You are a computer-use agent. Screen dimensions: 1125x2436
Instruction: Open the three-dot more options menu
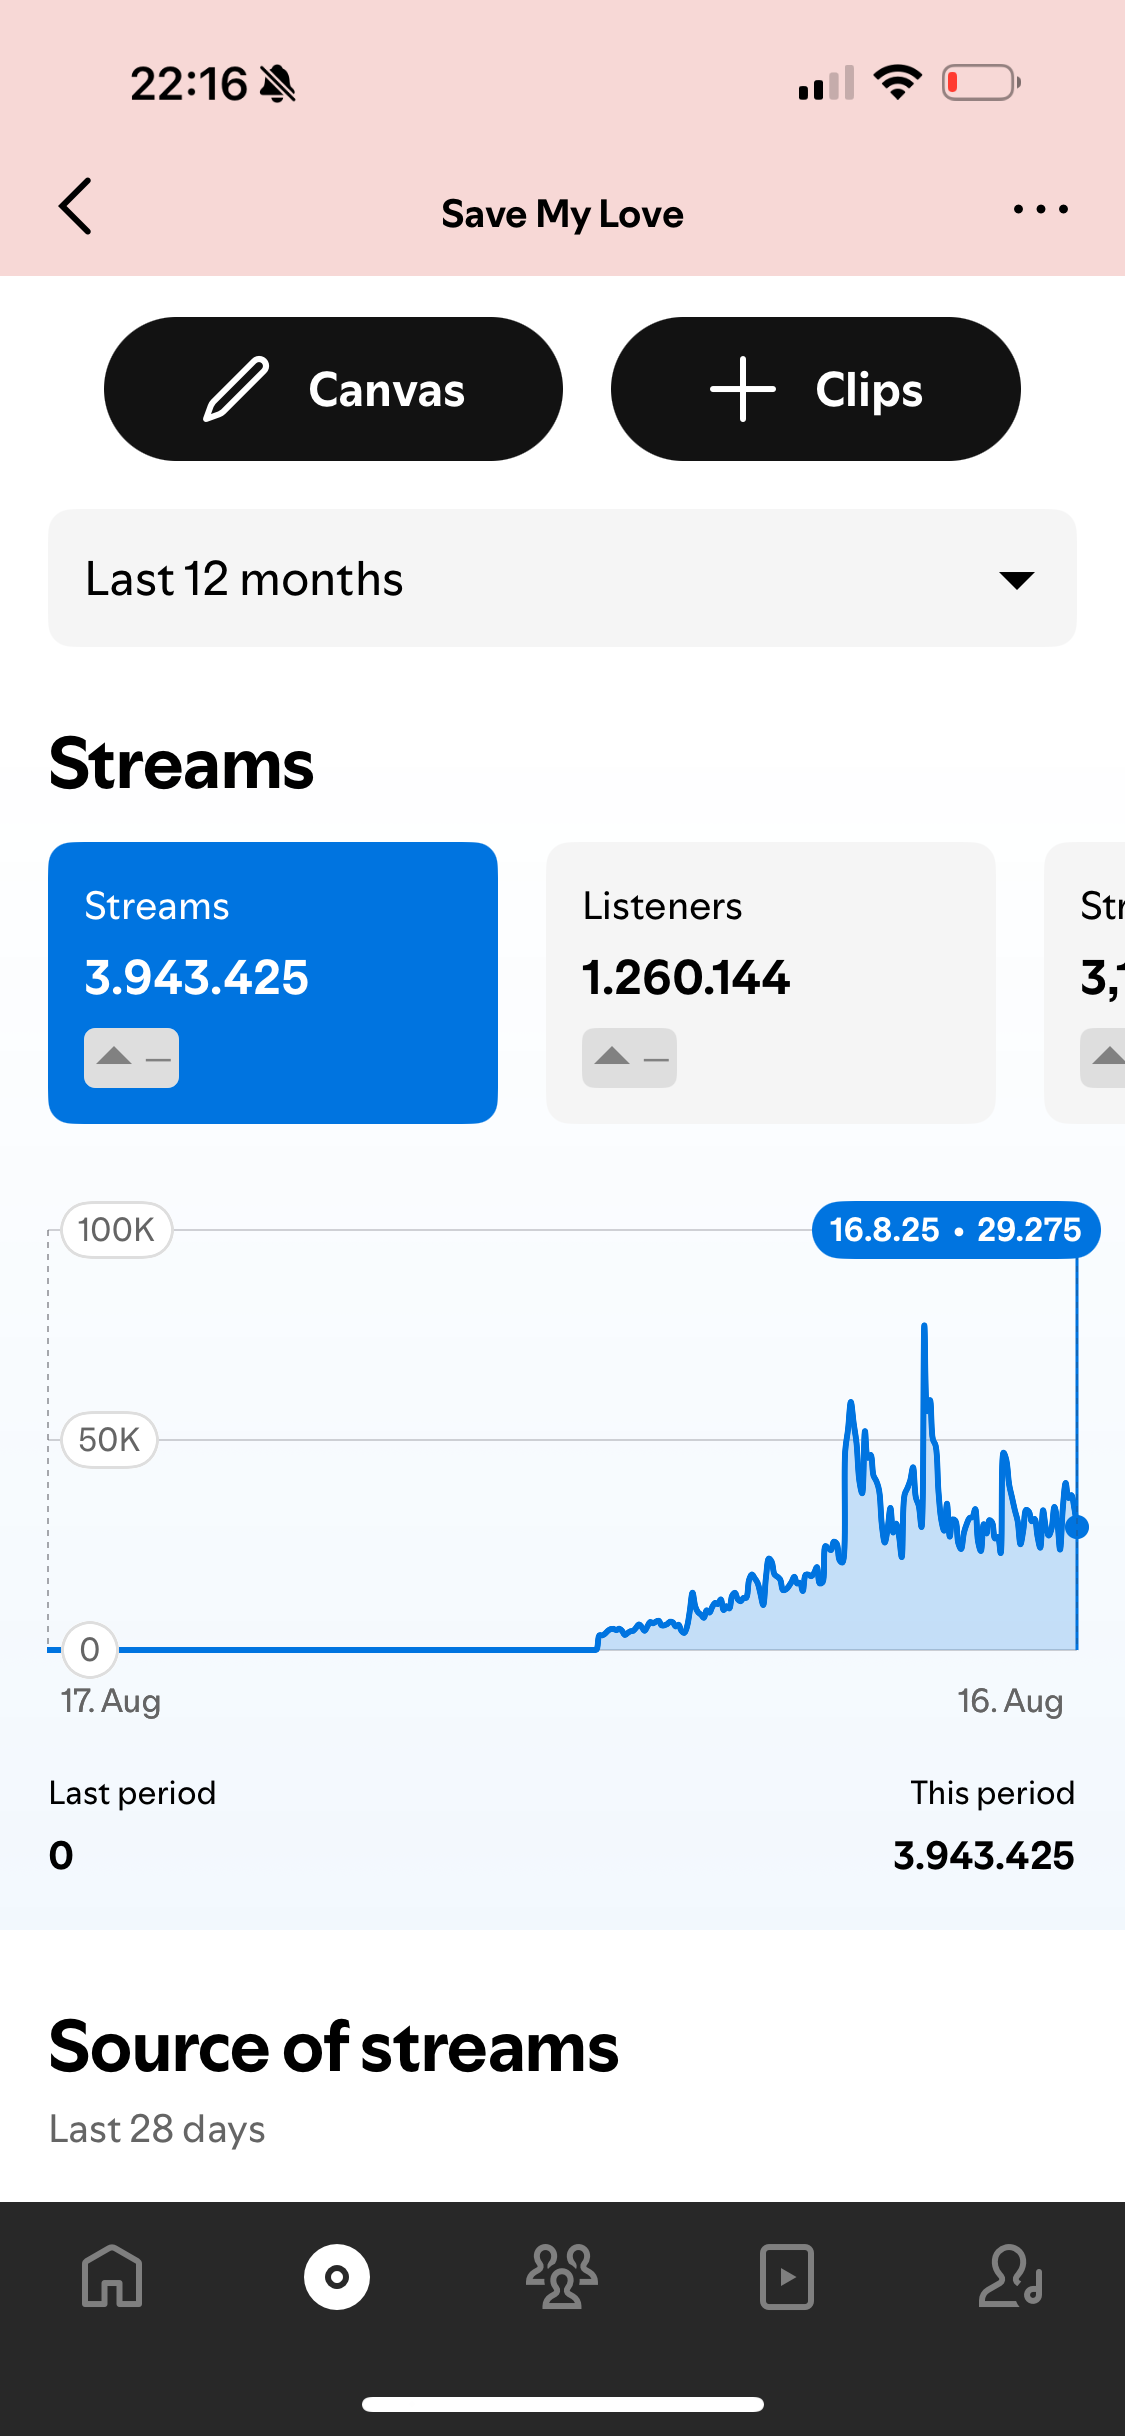click(1040, 209)
